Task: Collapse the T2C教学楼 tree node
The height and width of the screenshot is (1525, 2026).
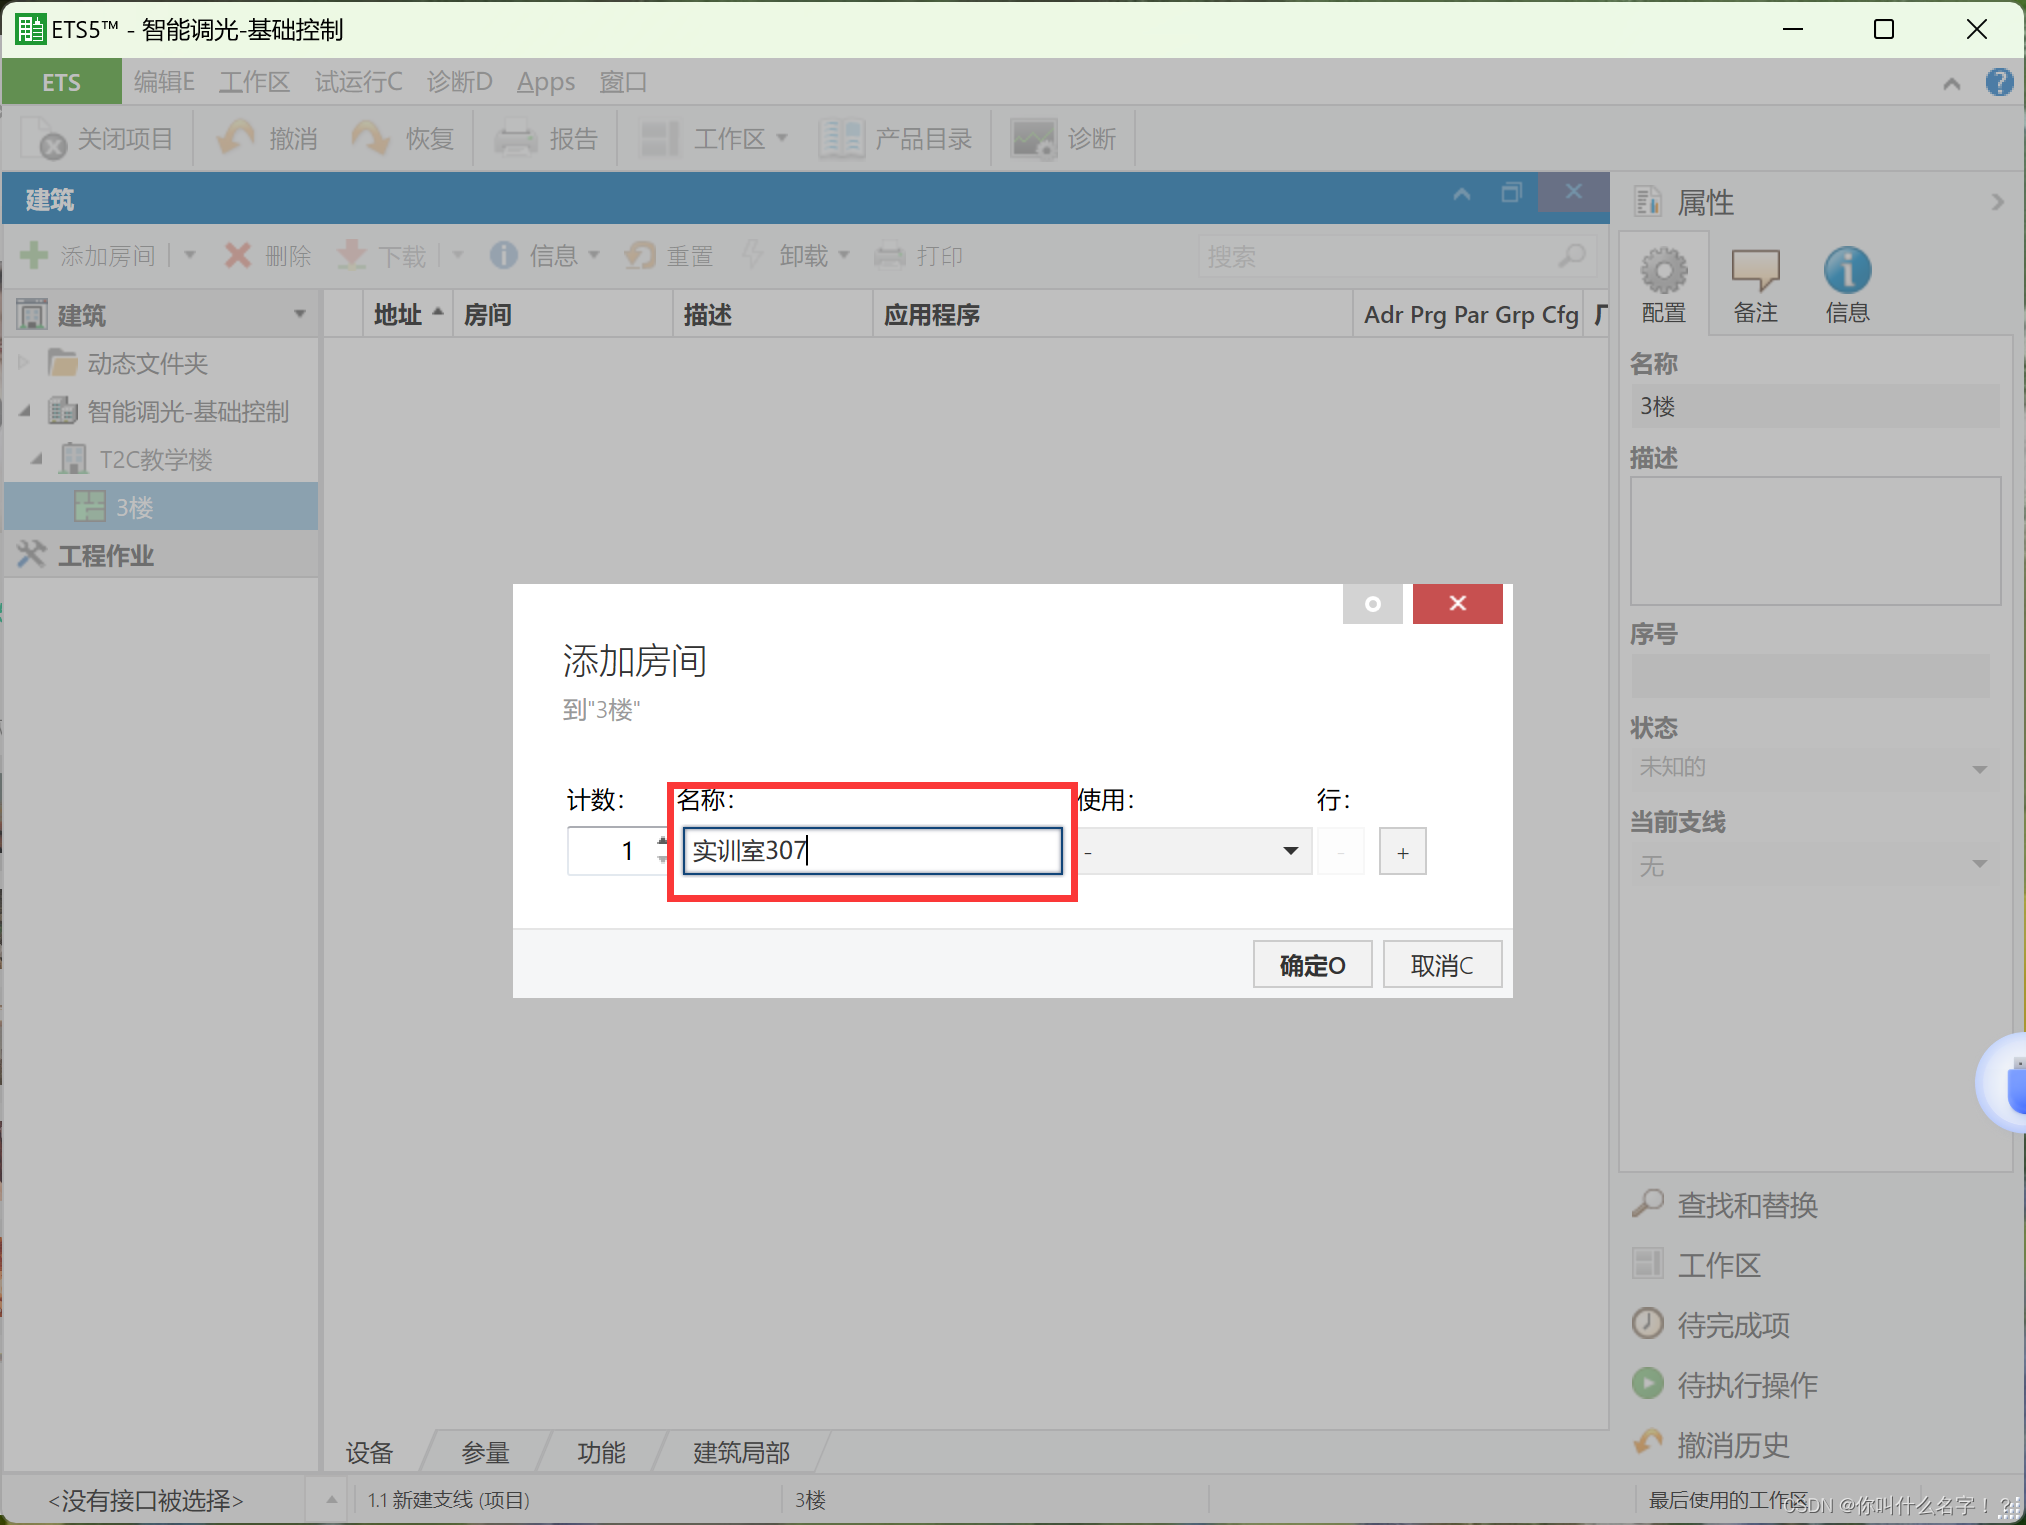Action: pyautogui.click(x=37, y=459)
